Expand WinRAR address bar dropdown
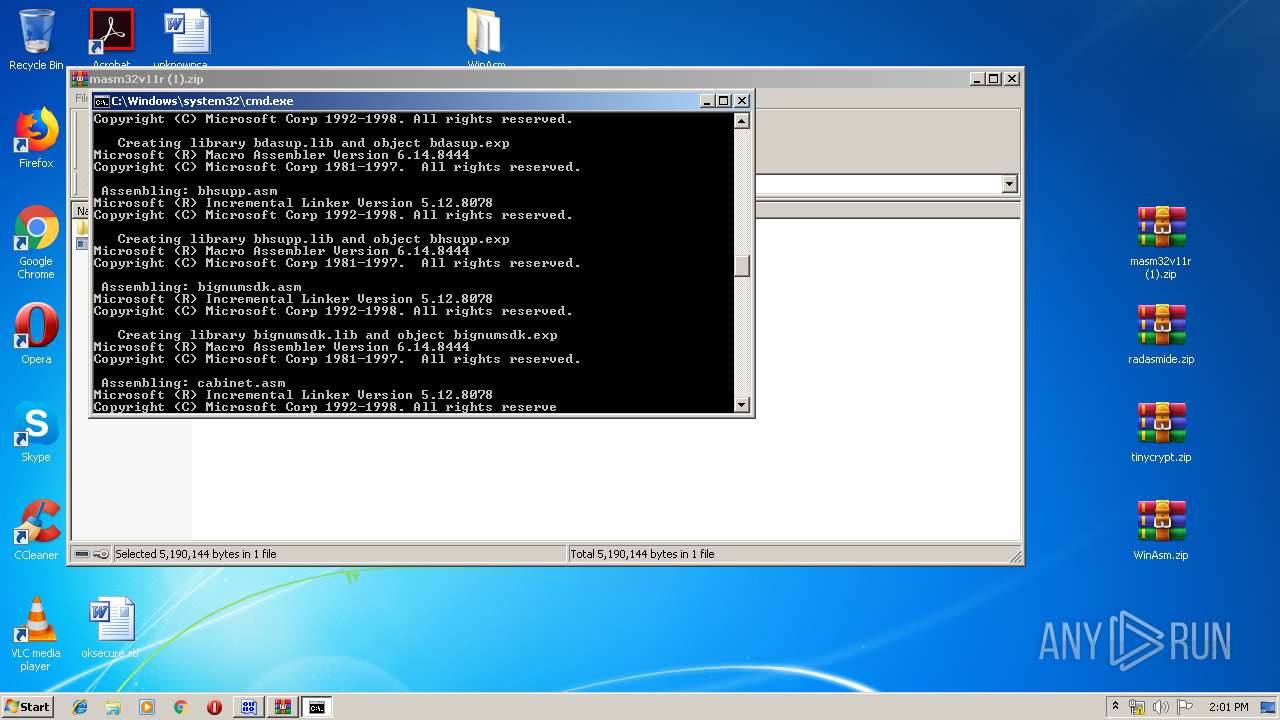This screenshot has width=1280, height=720. [x=1009, y=184]
